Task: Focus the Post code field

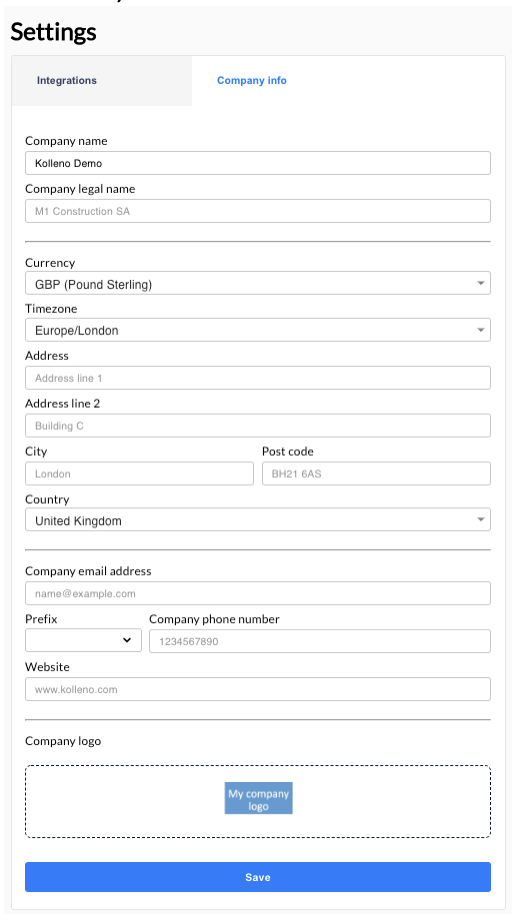Action: [x=376, y=474]
